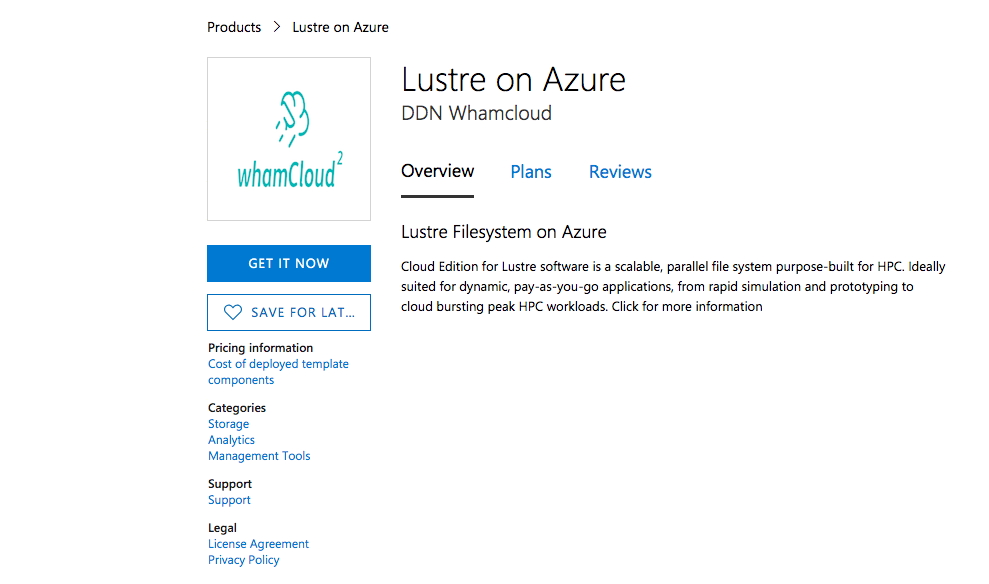989x584 pixels.
Task: Select Lustre on Azure breadcrumb item
Action: [341, 27]
